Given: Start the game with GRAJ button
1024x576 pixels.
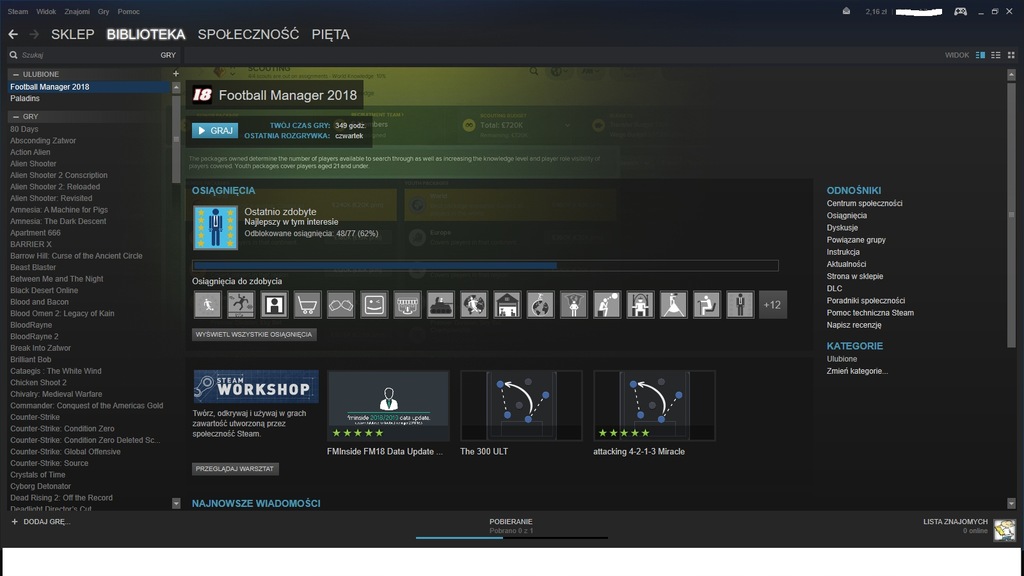Looking at the screenshot, I should [x=215, y=131].
